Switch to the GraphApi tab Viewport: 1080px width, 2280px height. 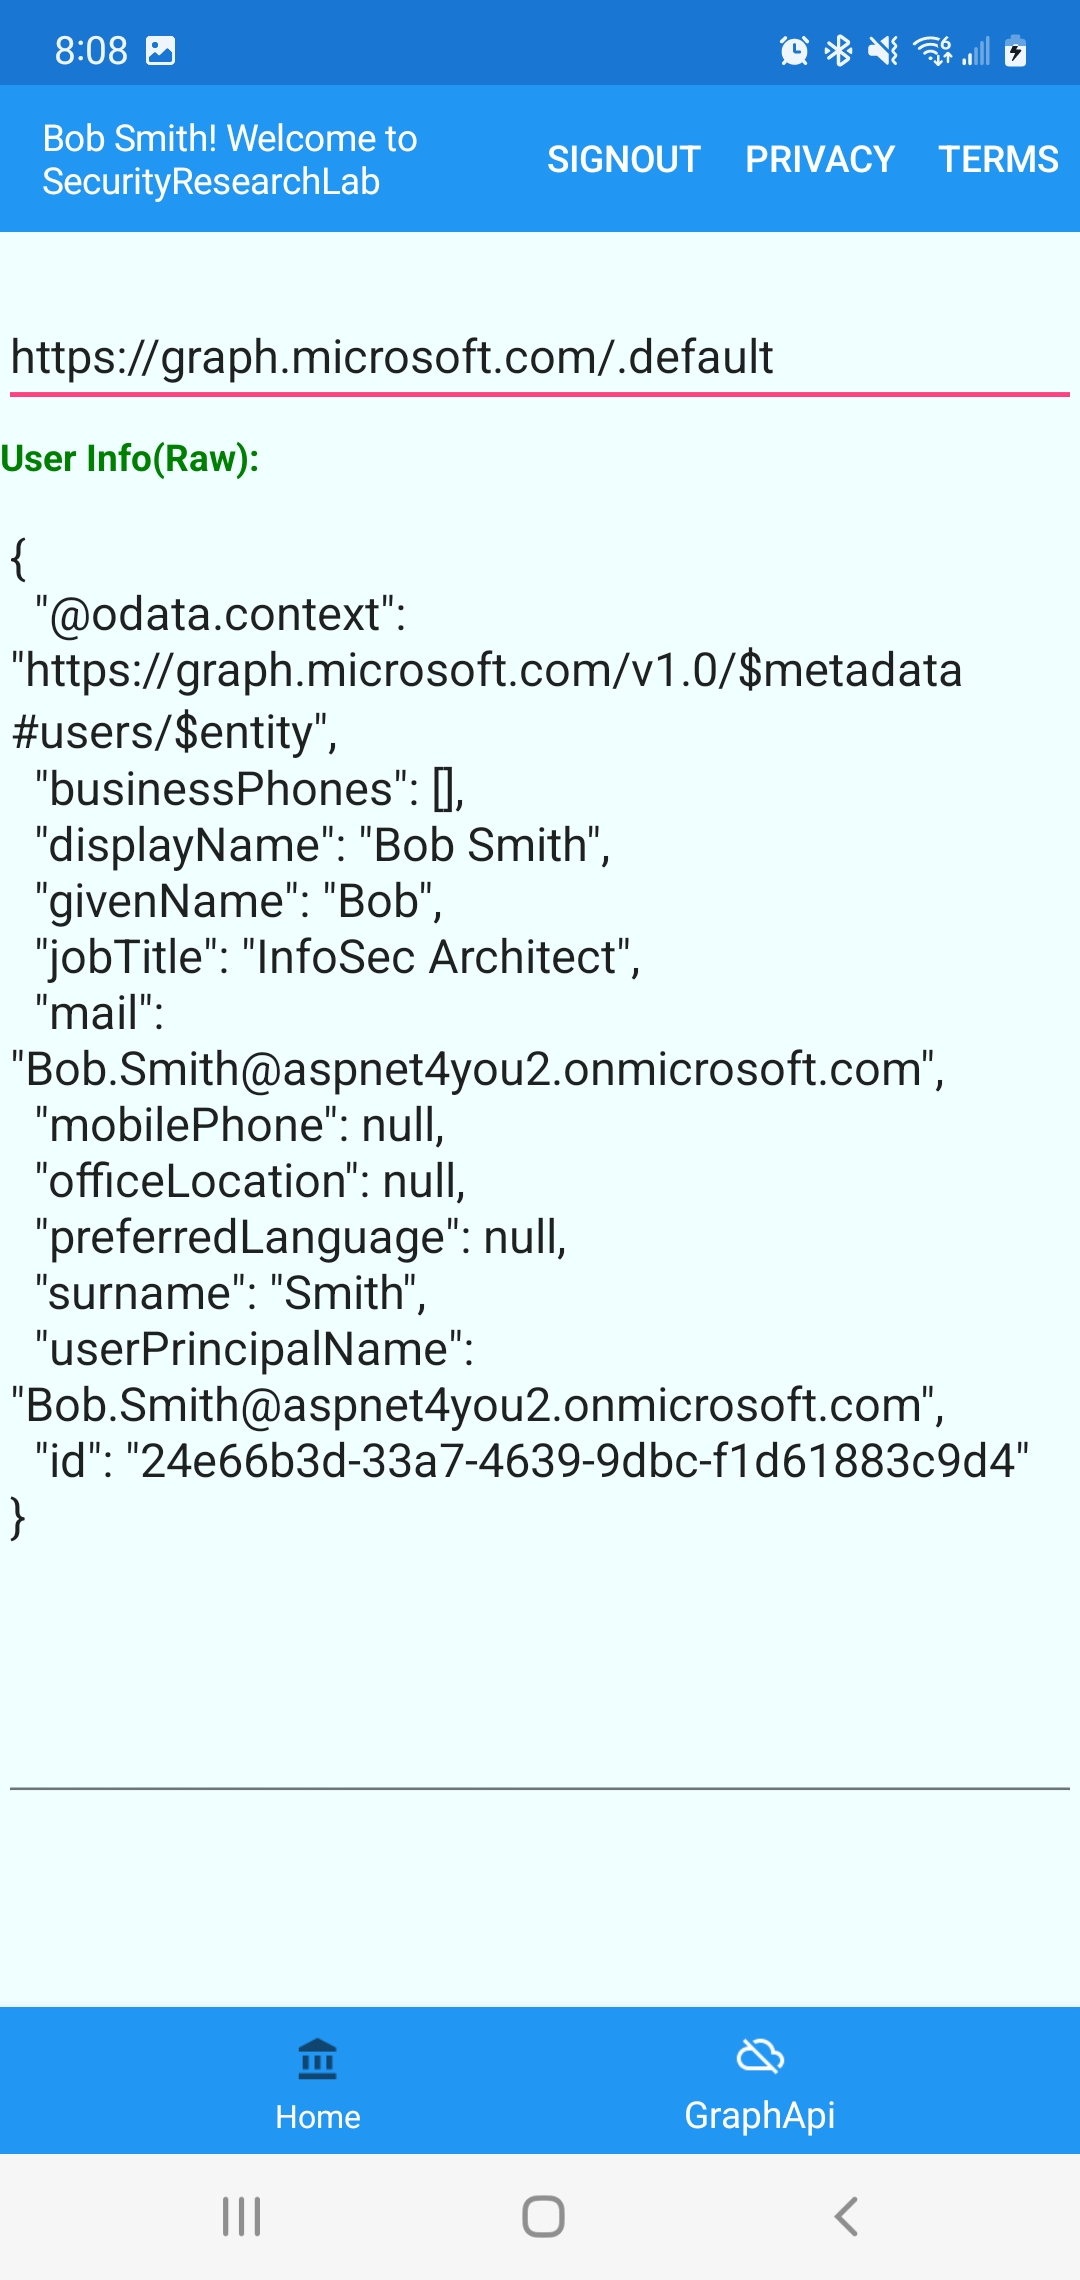click(x=760, y=2082)
